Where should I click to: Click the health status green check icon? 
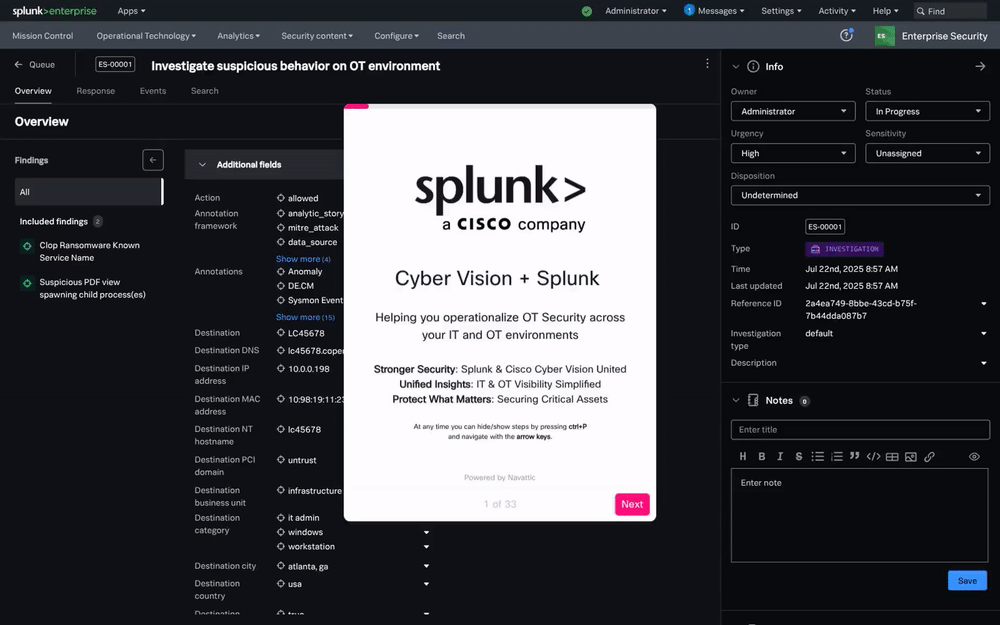coord(587,11)
